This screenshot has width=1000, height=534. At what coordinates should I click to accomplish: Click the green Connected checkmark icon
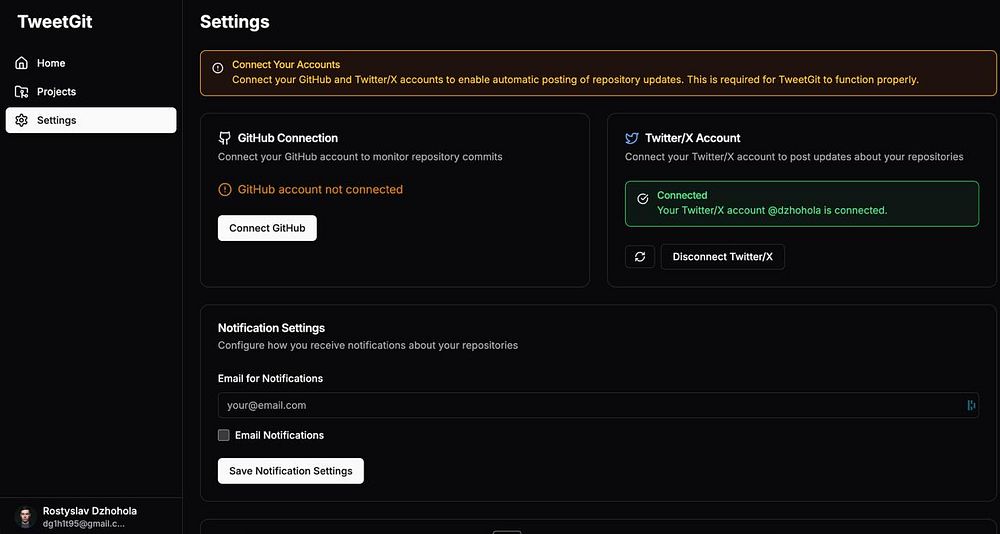coord(643,199)
